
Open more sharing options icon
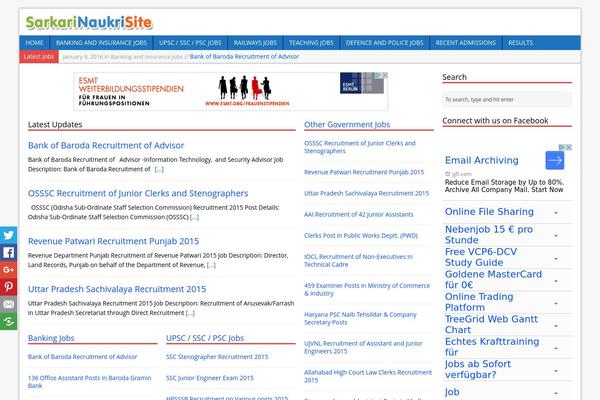[x=8, y=322]
